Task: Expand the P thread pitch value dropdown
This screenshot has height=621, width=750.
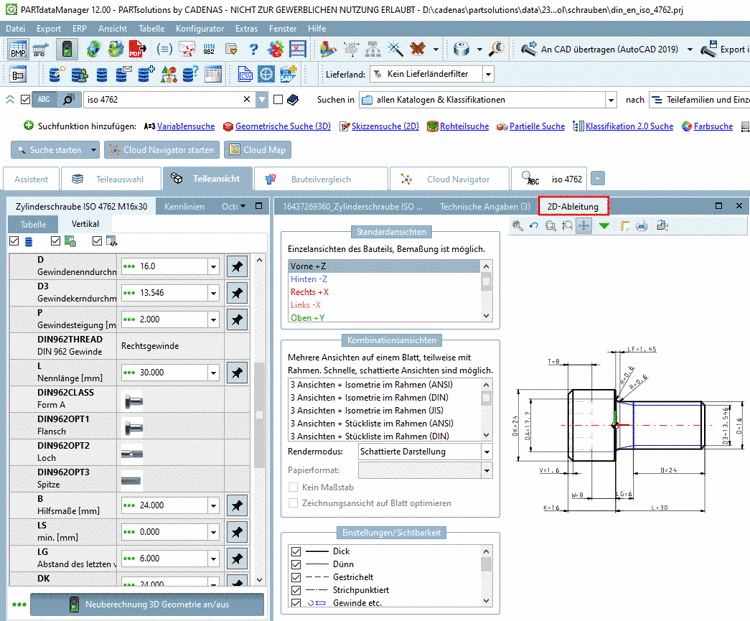Action: pyautogui.click(x=214, y=320)
